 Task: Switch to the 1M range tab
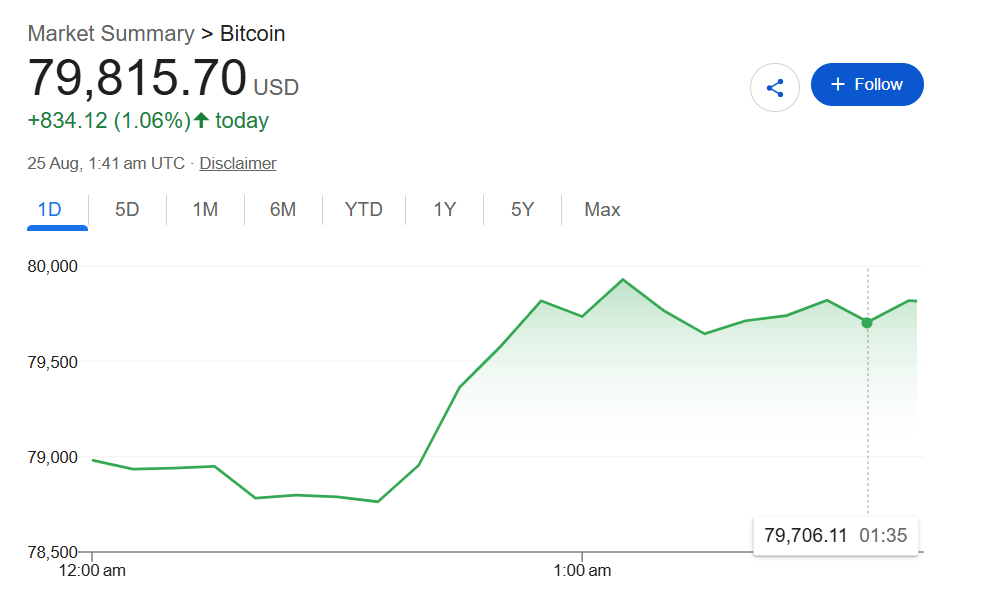click(x=205, y=209)
